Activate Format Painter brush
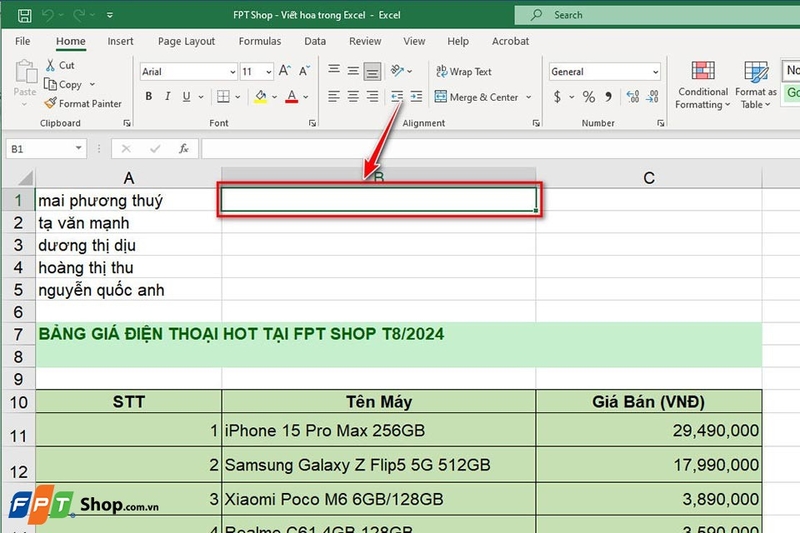 tap(83, 104)
